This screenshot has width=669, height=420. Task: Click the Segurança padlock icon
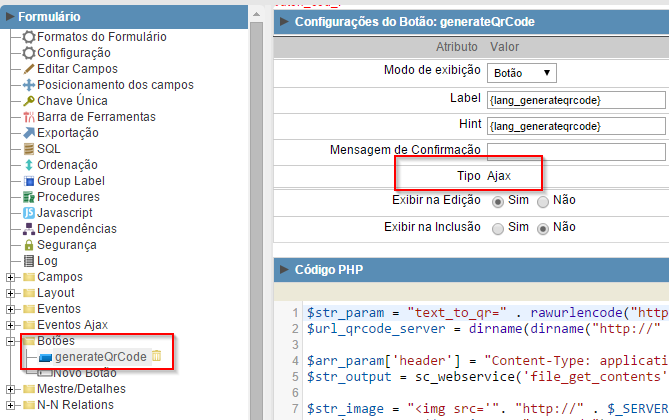click(x=29, y=245)
